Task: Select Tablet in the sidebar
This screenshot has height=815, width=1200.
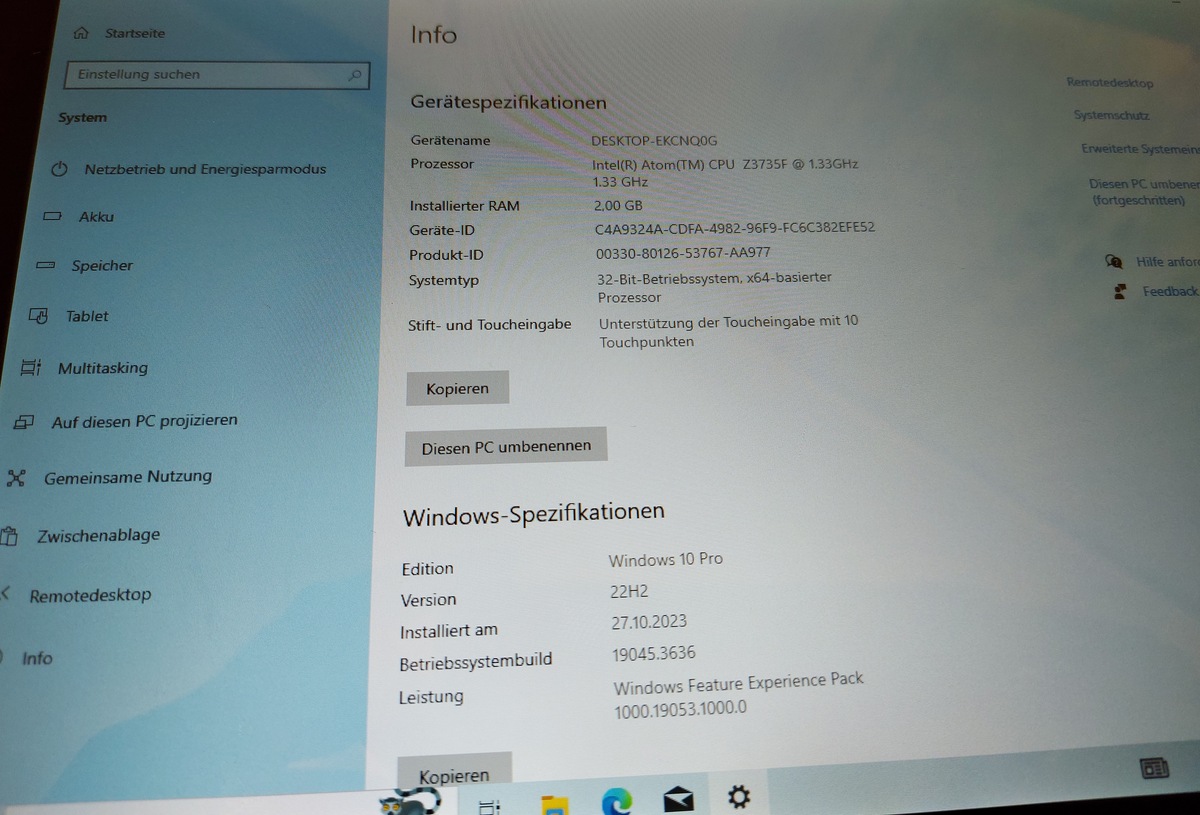Action: [x=87, y=316]
